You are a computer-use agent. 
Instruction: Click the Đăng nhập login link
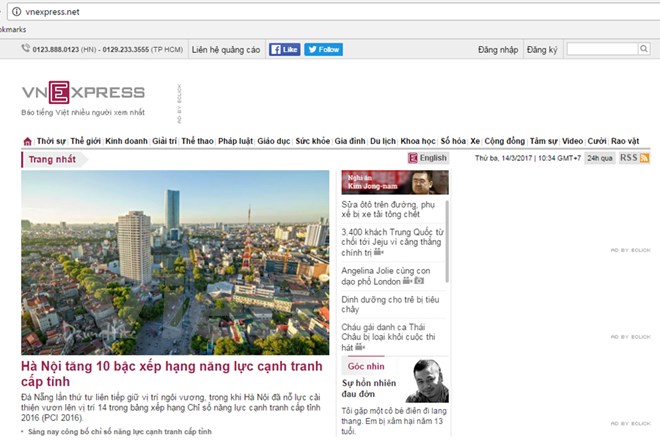click(x=497, y=49)
